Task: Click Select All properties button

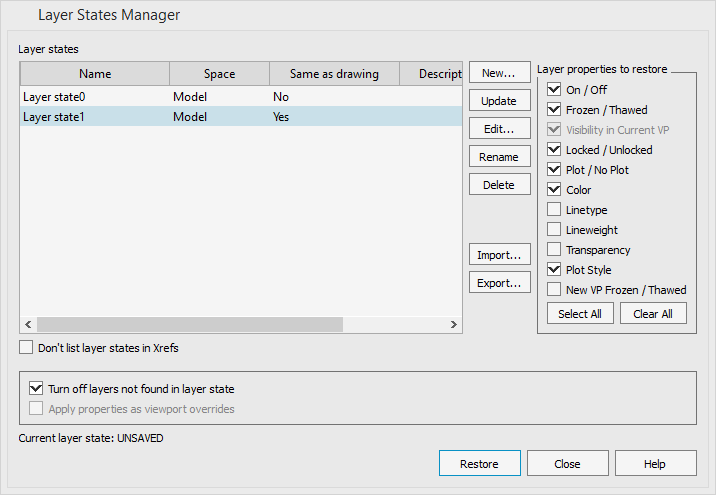Action: point(579,314)
